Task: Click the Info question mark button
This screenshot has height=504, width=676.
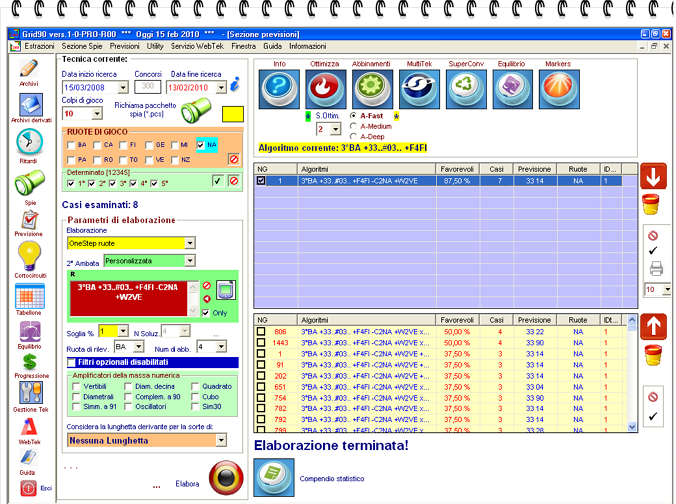Action: click(279, 89)
